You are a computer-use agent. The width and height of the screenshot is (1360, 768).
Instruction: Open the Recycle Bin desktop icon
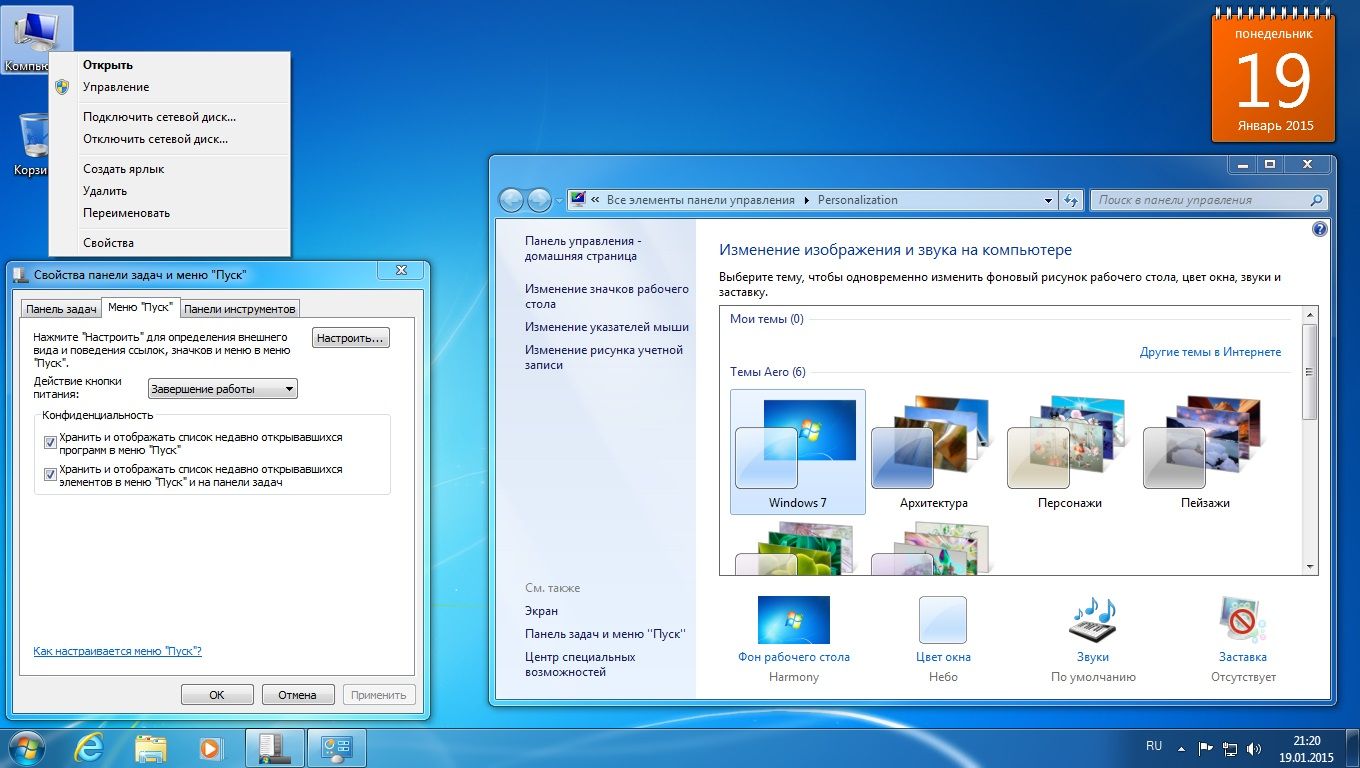click(32, 145)
